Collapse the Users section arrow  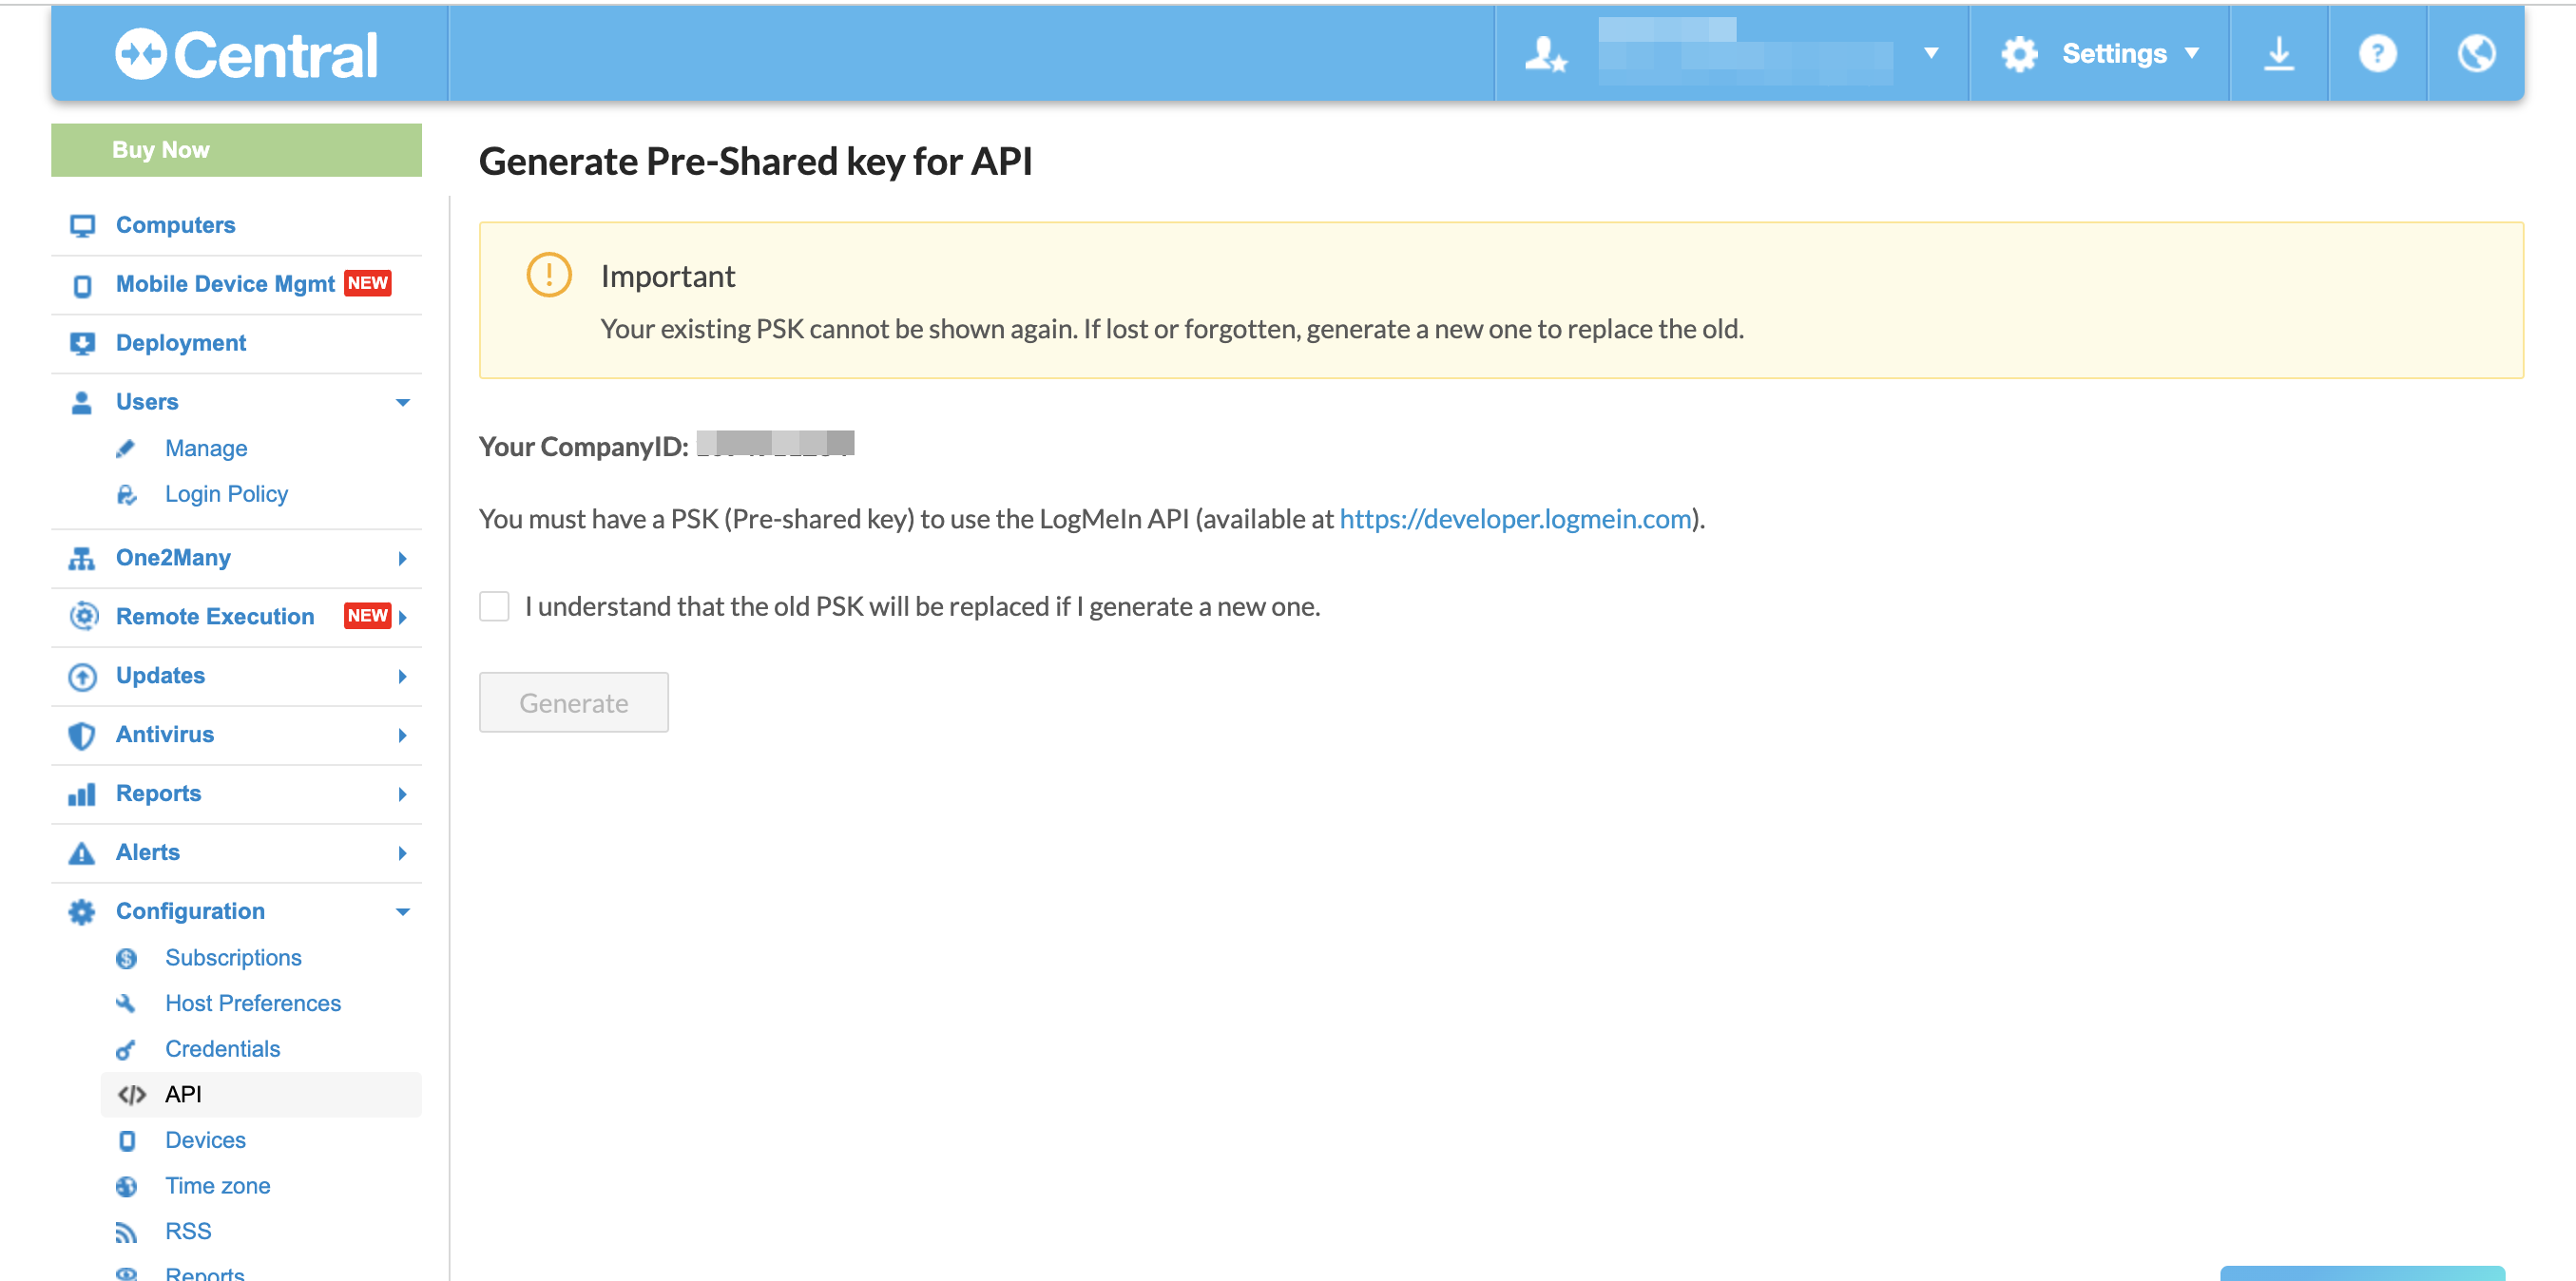402,402
